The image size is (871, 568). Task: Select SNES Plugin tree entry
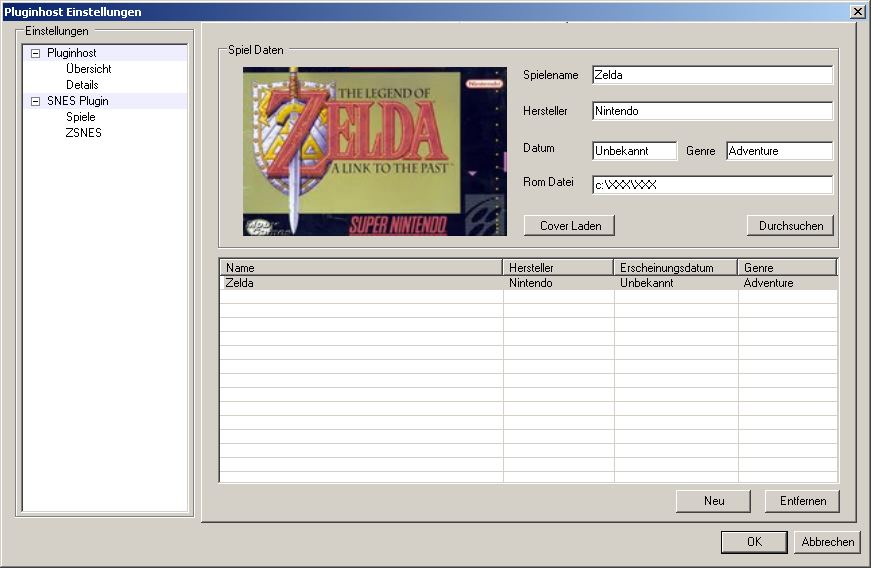pyautogui.click(x=78, y=101)
